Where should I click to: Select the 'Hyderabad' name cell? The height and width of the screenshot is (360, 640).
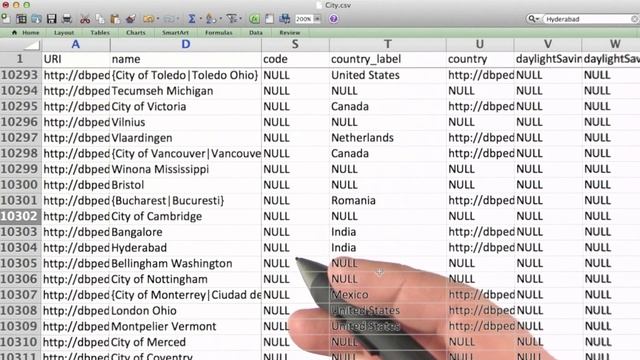(186, 248)
